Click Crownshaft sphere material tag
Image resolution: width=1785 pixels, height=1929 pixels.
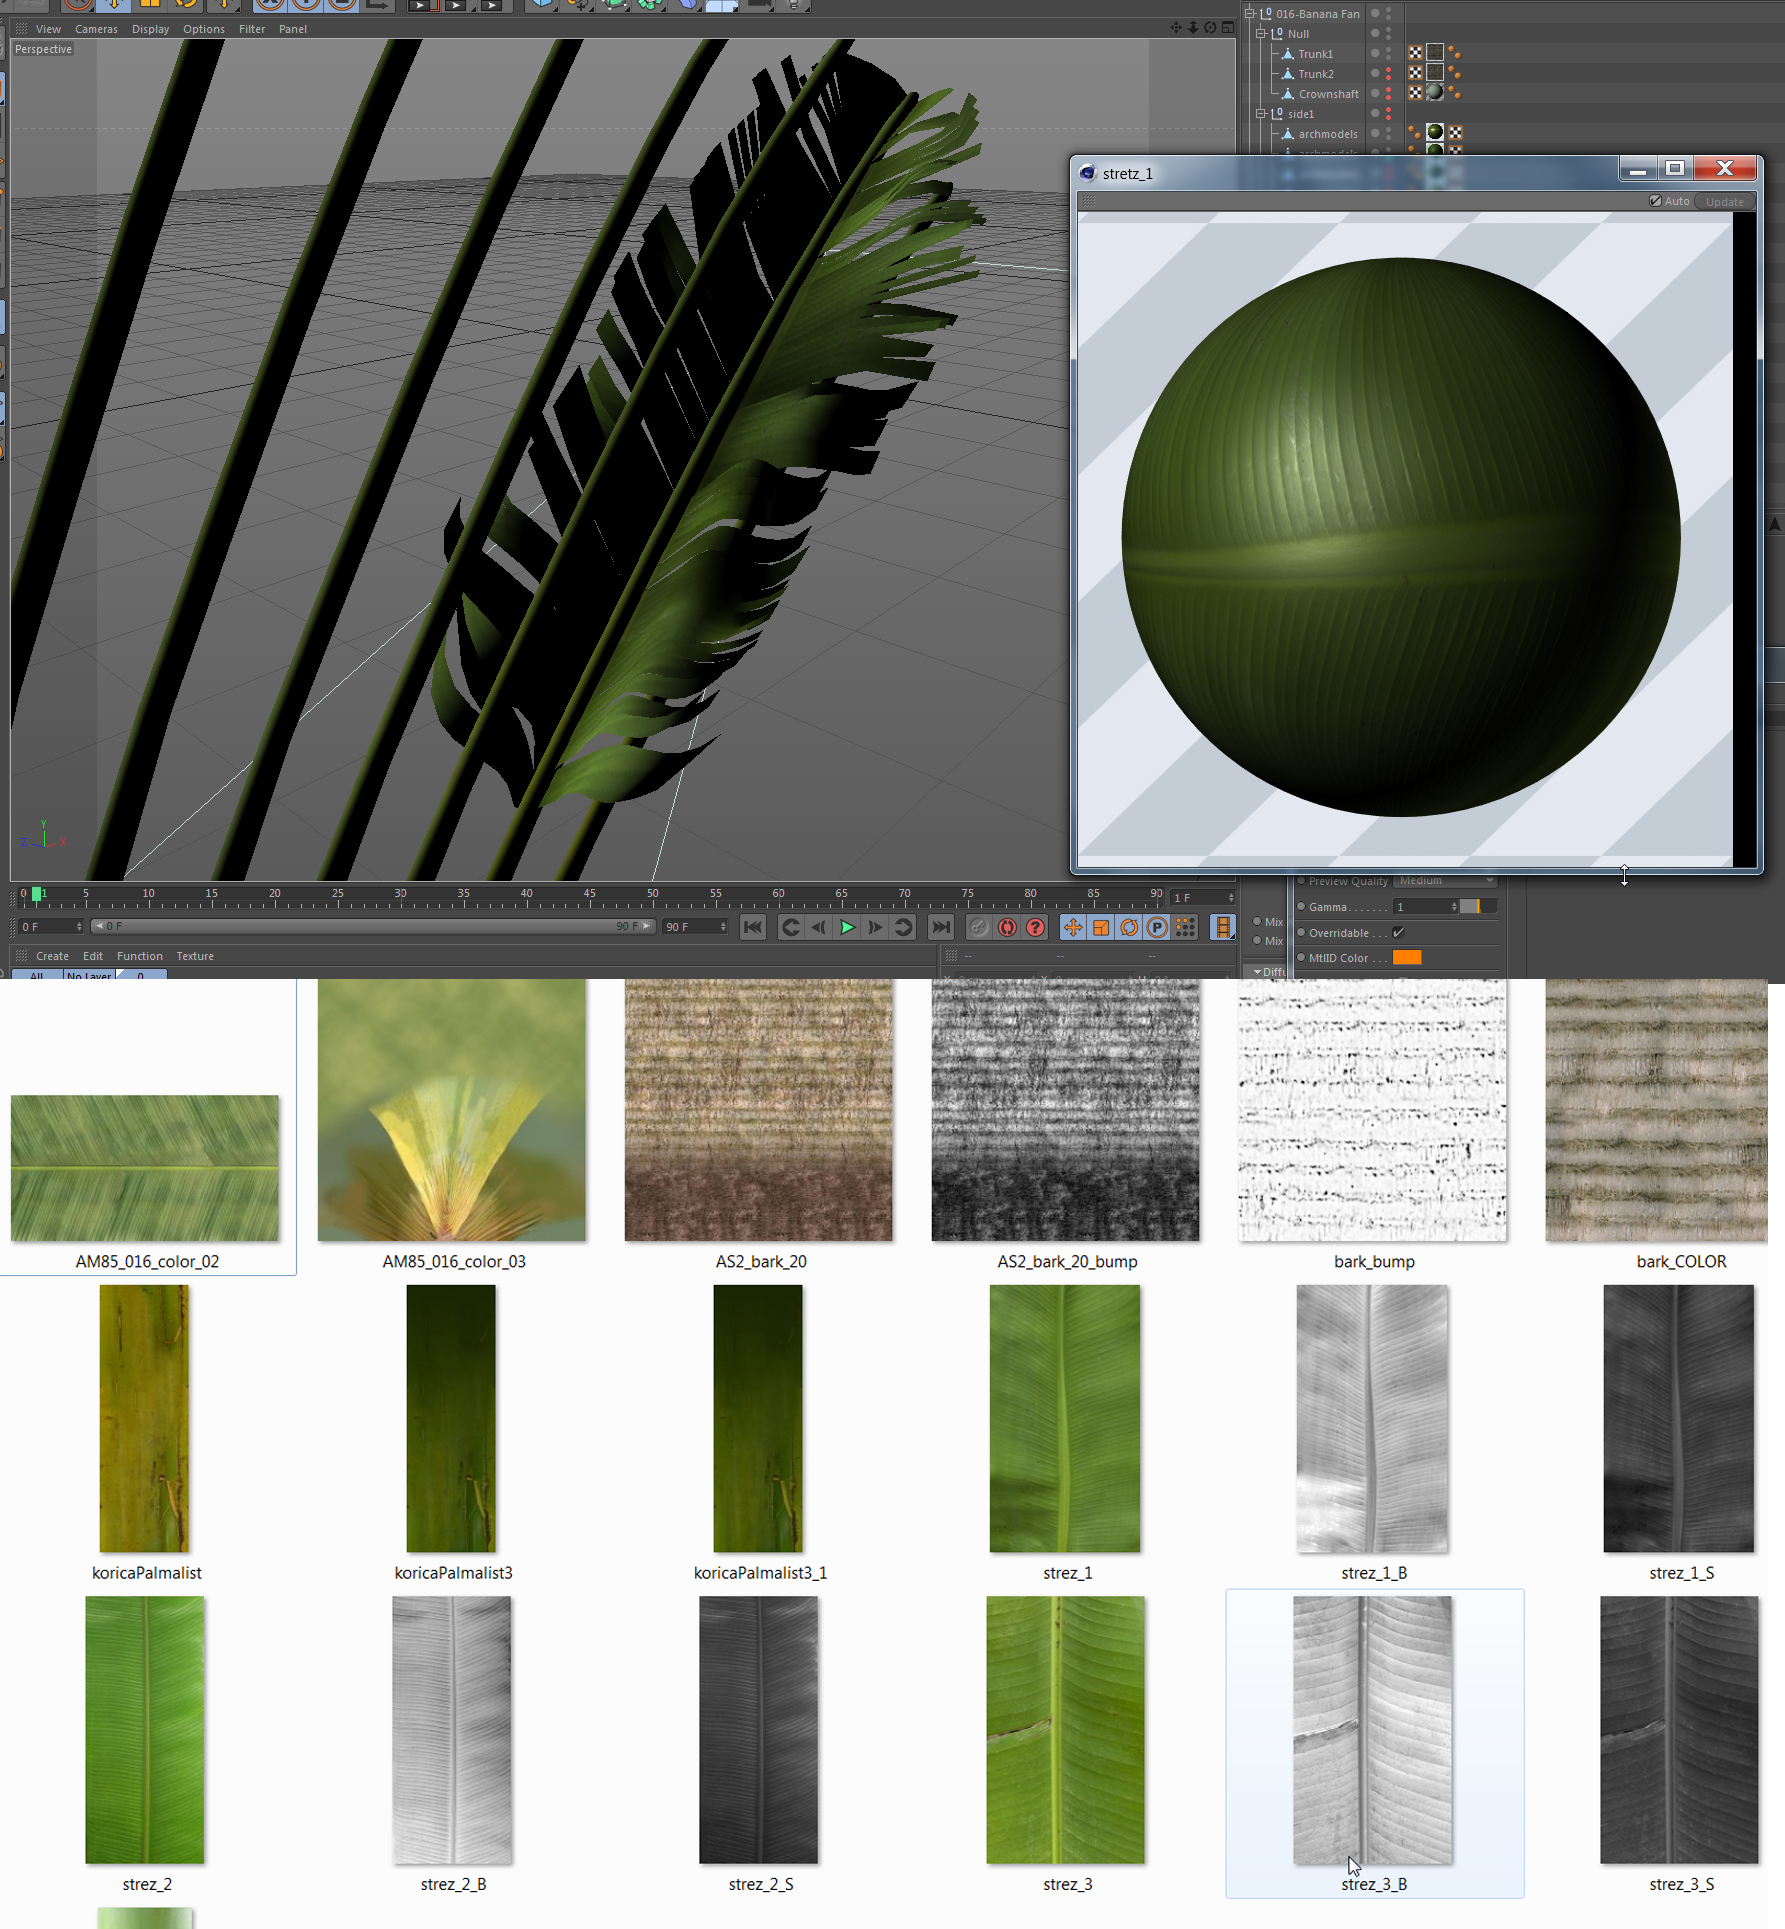click(1435, 93)
